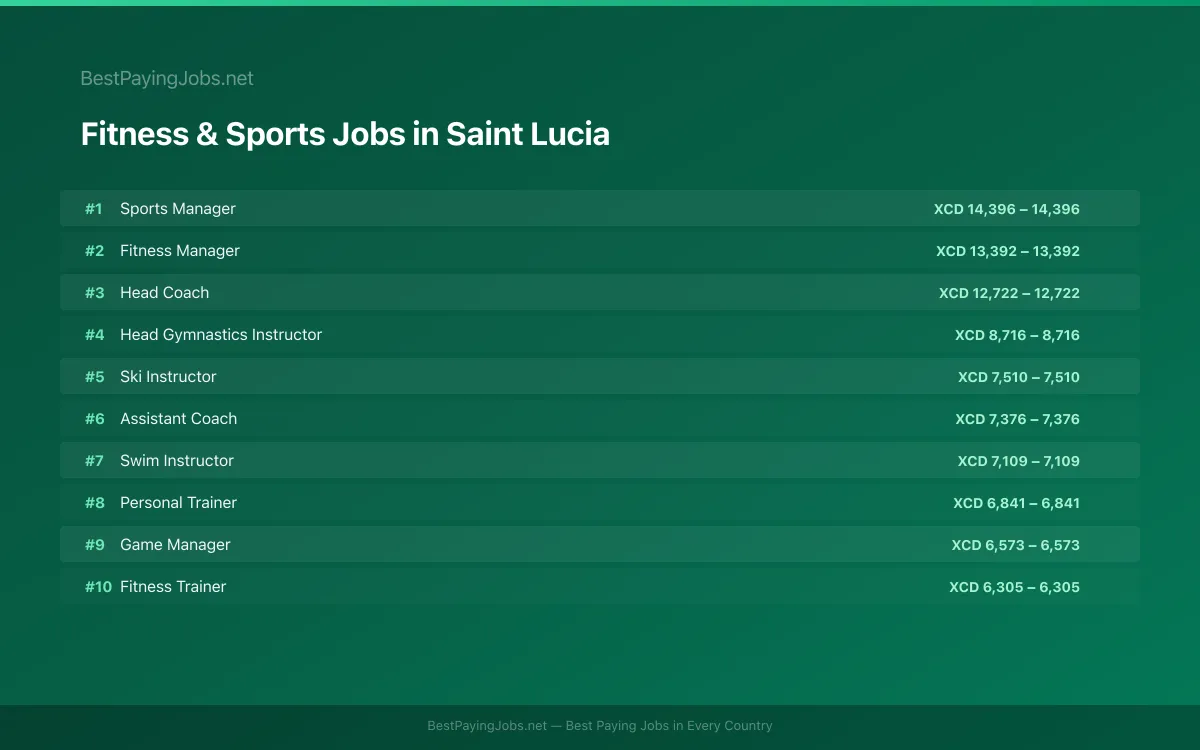Click the salary XCD 6,841 – 6,841
The width and height of the screenshot is (1200, 750).
point(1016,503)
